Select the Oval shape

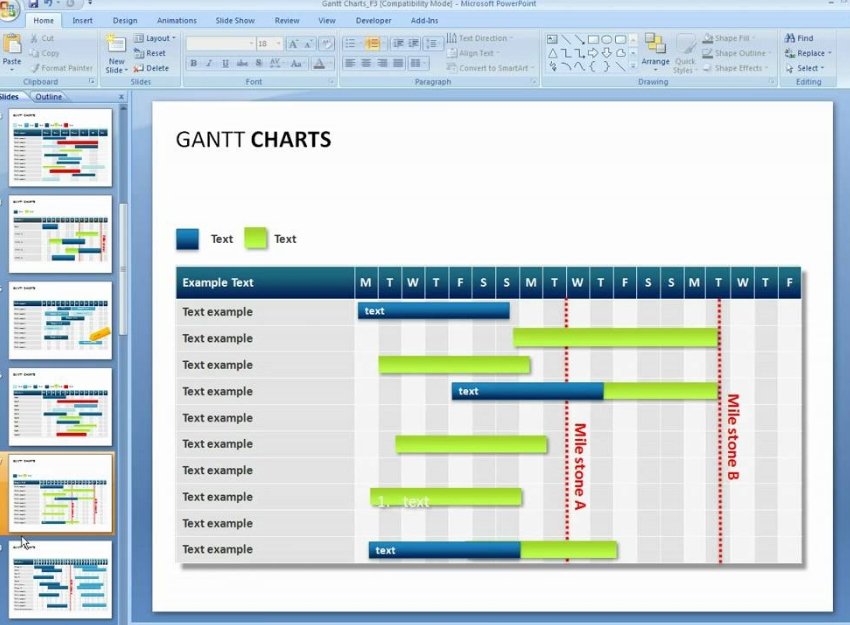click(x=607, y=39)
